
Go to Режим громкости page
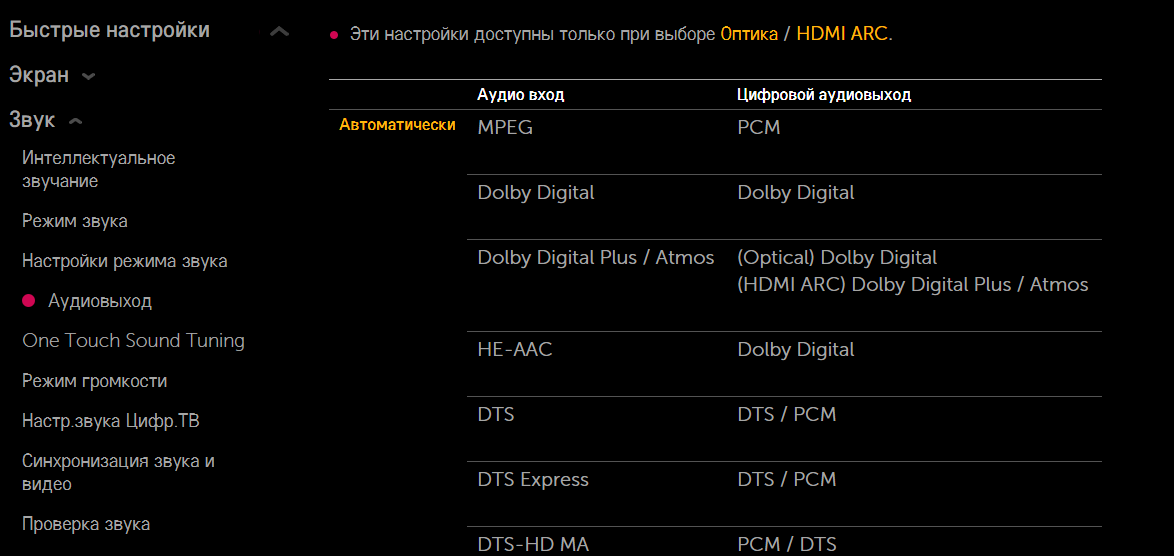pyautogui.click(x=95, y=381)
